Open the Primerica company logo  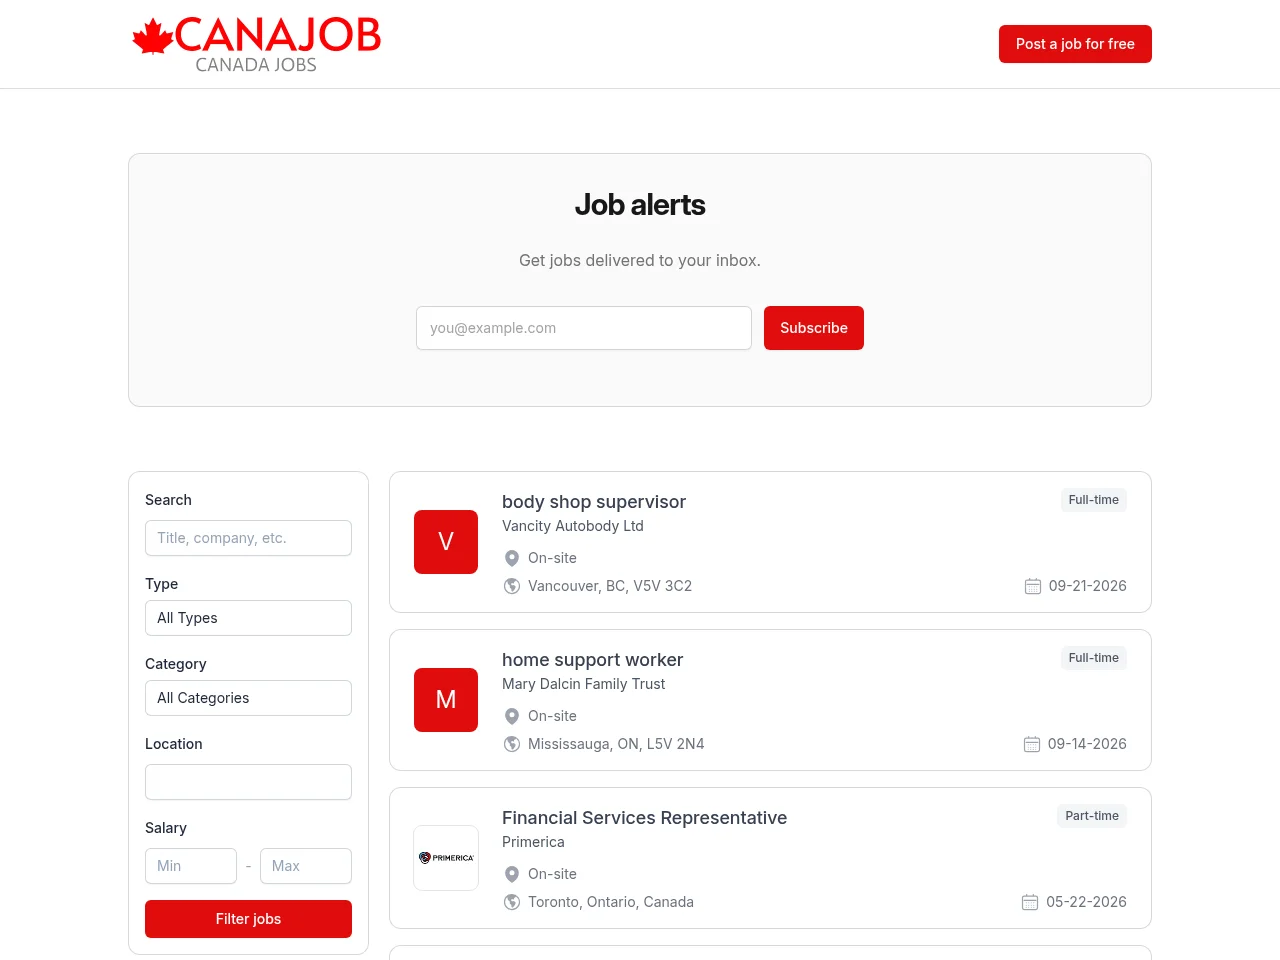coord(446,858)
